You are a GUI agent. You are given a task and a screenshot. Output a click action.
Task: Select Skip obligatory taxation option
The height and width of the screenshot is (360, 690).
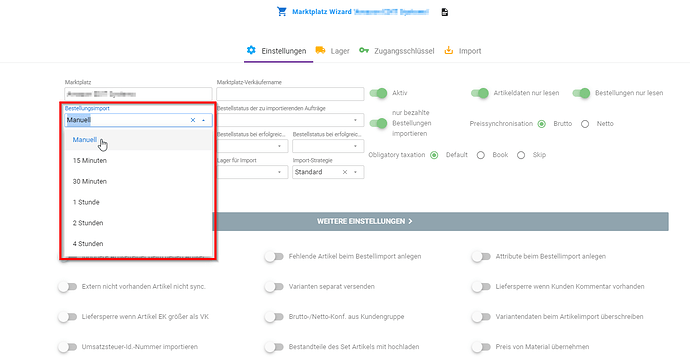[521, 155]
